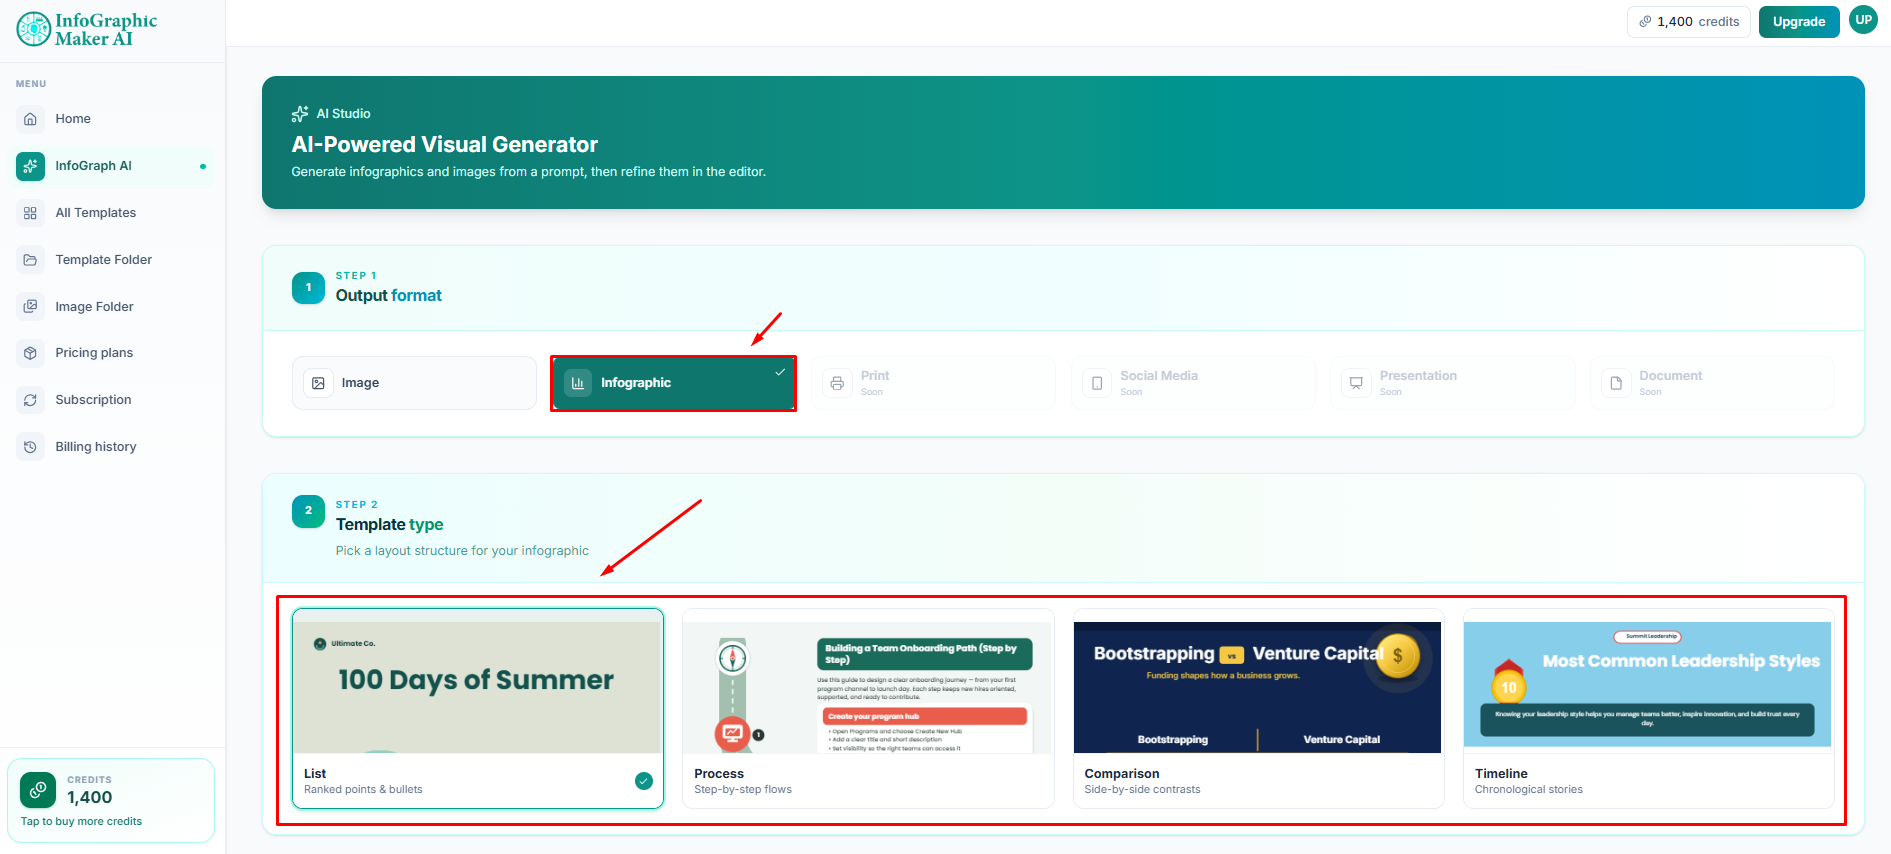
Task: Select the Image output format
Action: (414, 383)
